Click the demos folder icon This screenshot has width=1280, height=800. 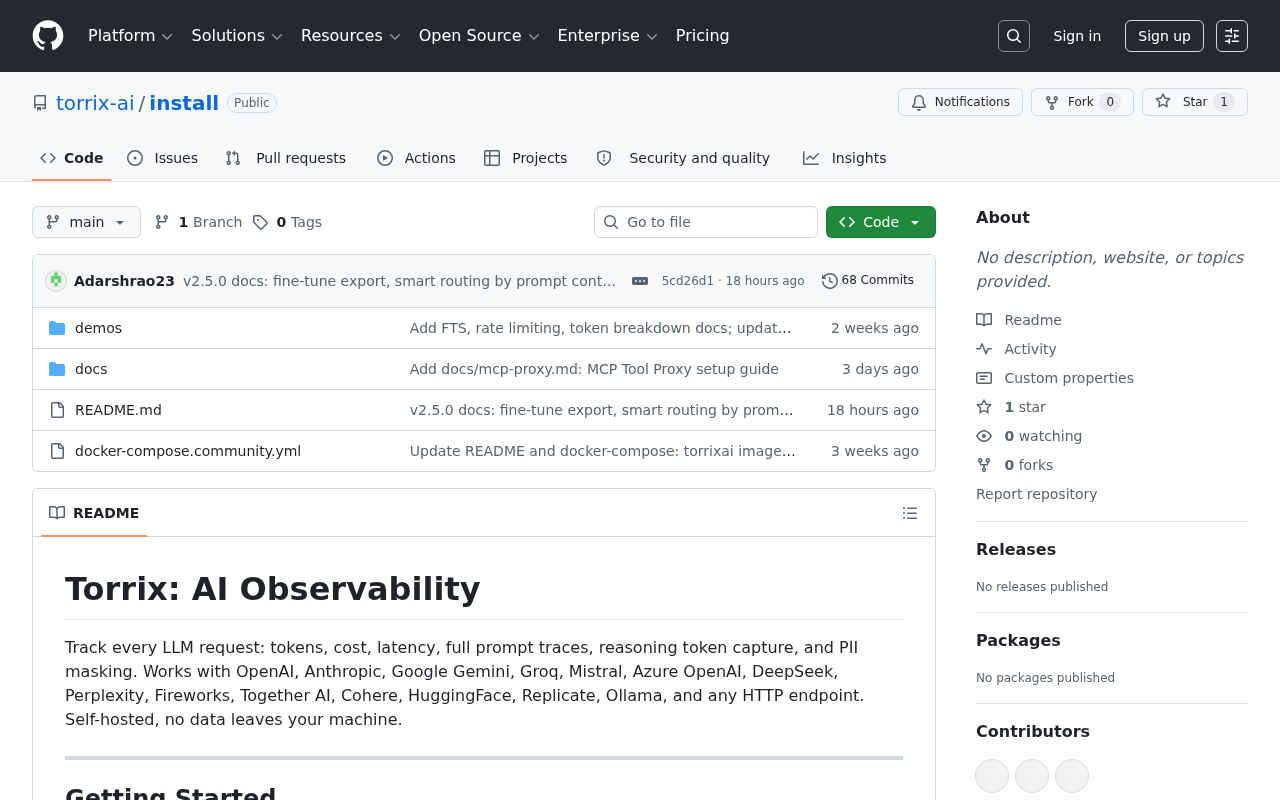[x=57, y=328]
